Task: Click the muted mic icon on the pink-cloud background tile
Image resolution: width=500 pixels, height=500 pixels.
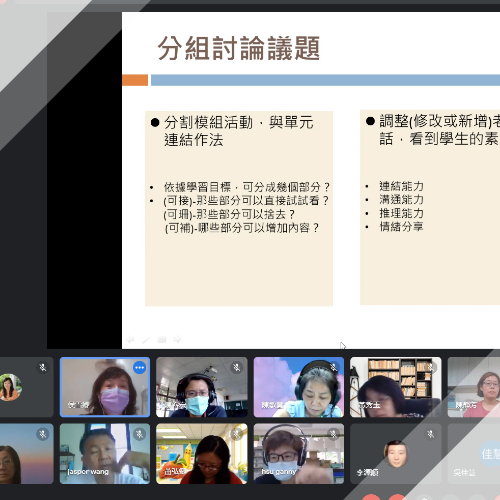Action: (333, 367)
